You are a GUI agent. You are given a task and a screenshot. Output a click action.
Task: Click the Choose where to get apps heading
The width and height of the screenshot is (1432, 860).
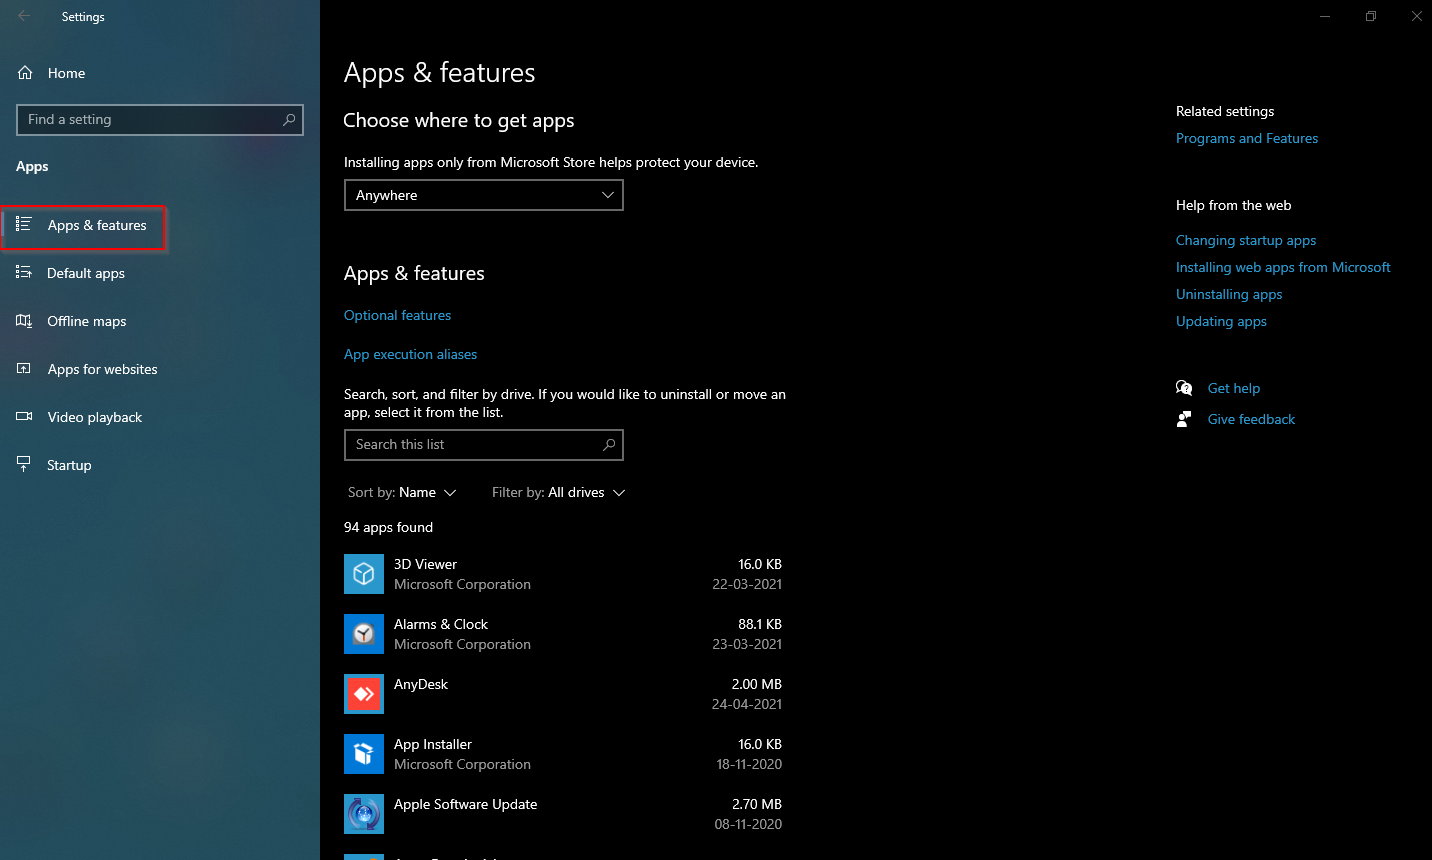[459, 121]
